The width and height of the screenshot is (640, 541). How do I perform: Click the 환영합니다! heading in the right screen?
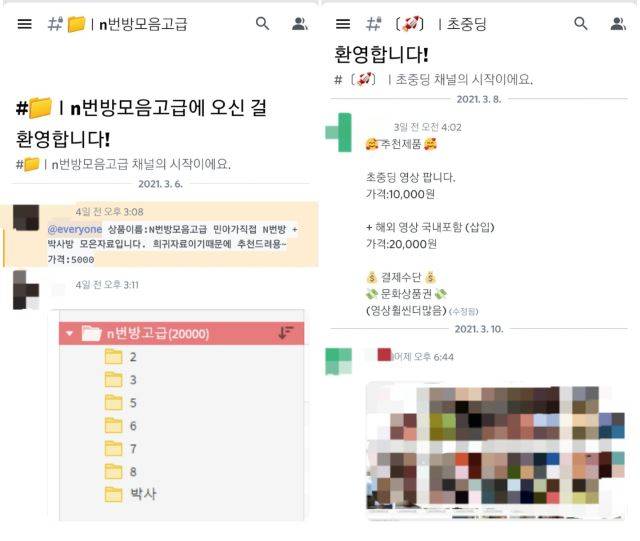tap(381, 54)
